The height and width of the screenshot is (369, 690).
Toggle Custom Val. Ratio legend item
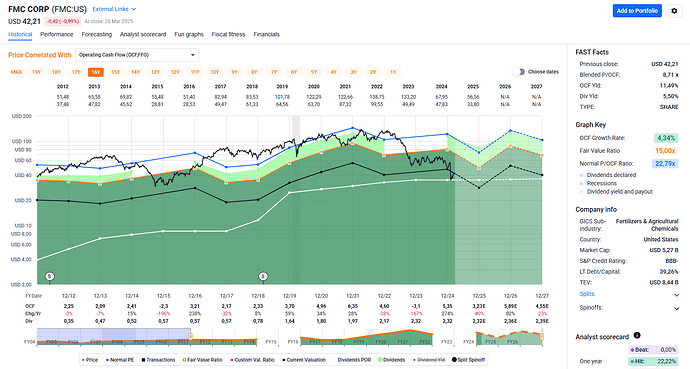tap(252, 360)
